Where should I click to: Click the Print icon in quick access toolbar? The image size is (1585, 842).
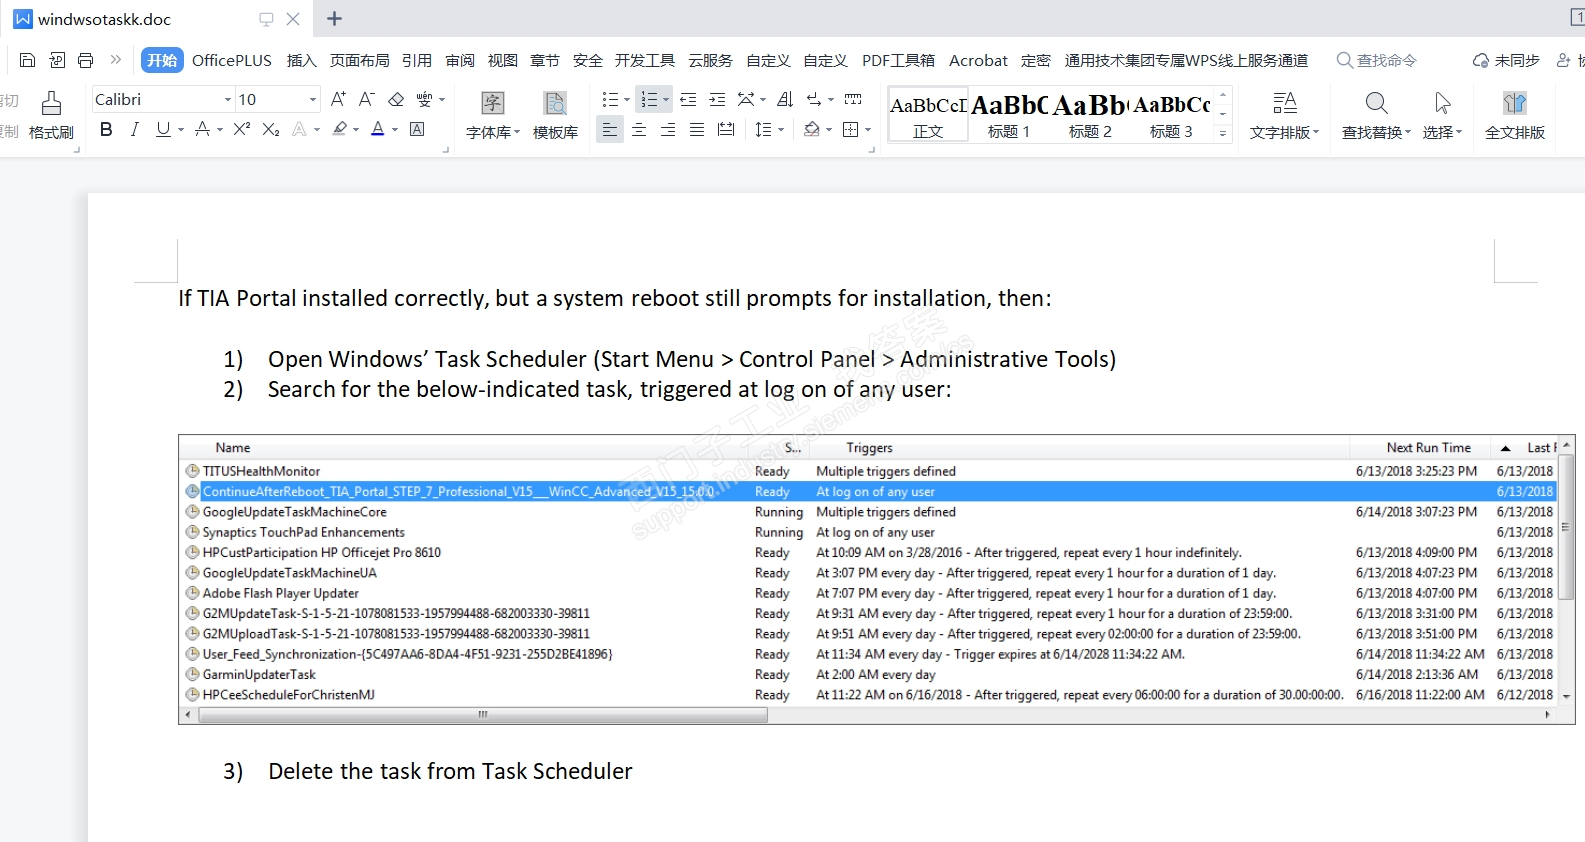[x=86, y=60]
